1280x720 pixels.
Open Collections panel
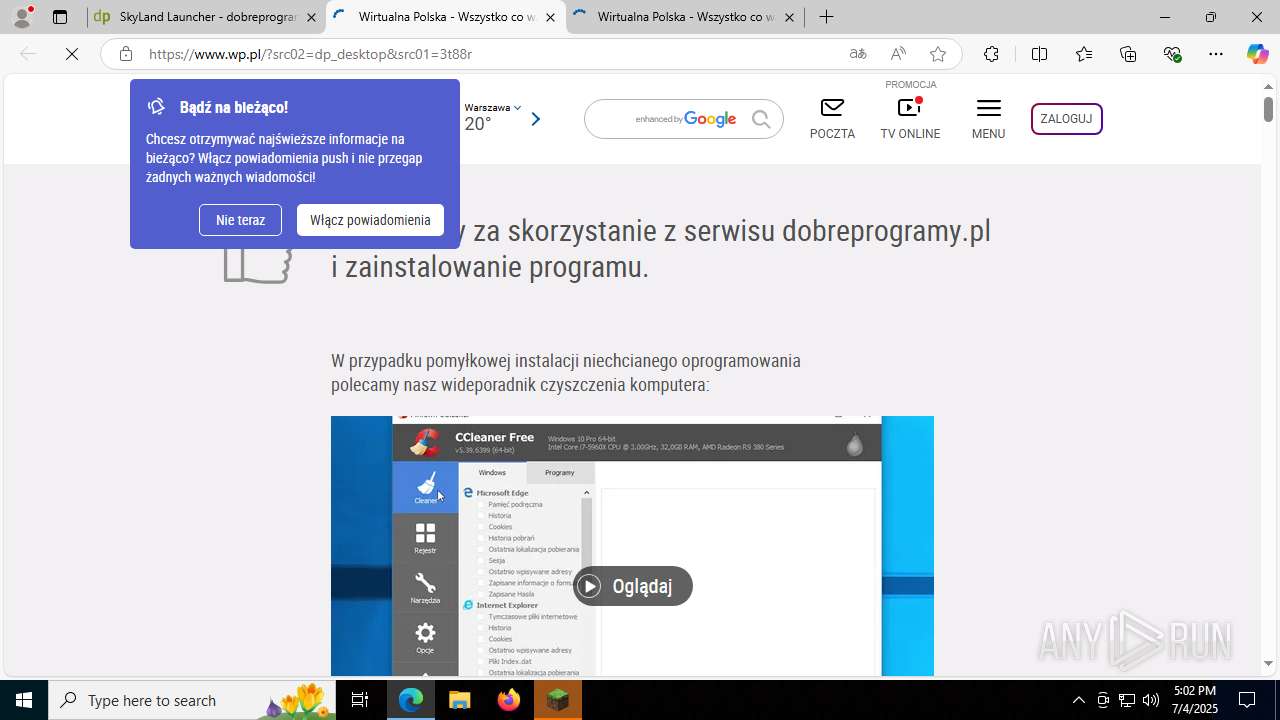tap(1128, 54)
